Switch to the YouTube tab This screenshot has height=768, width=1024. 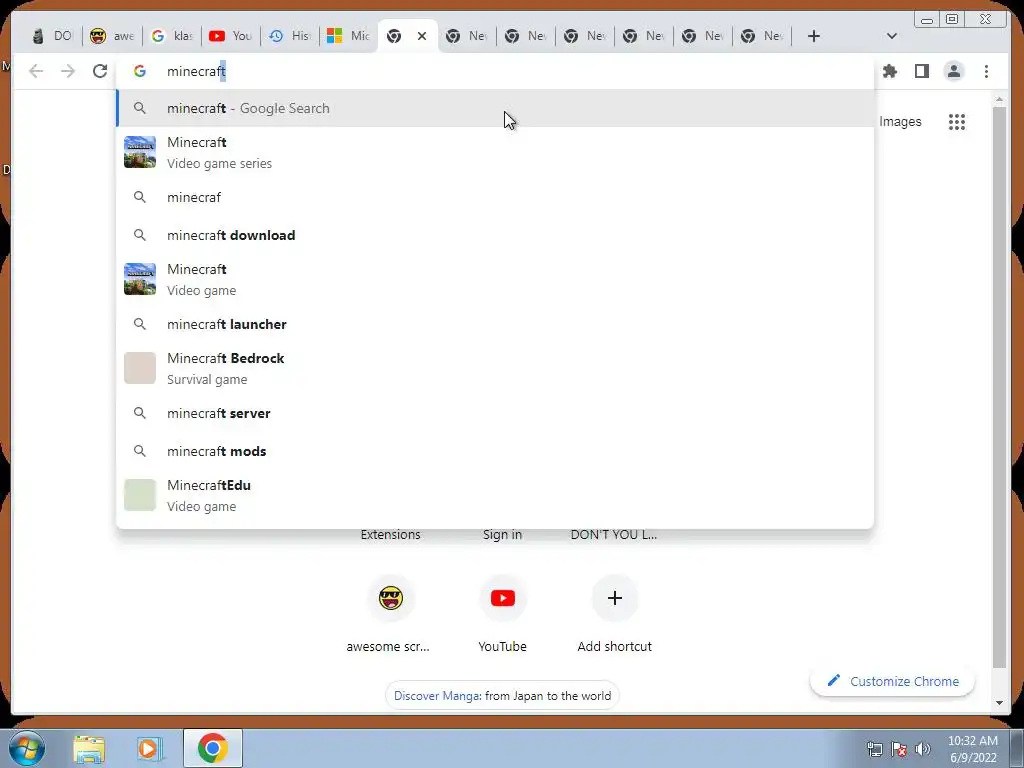[231, 36]
